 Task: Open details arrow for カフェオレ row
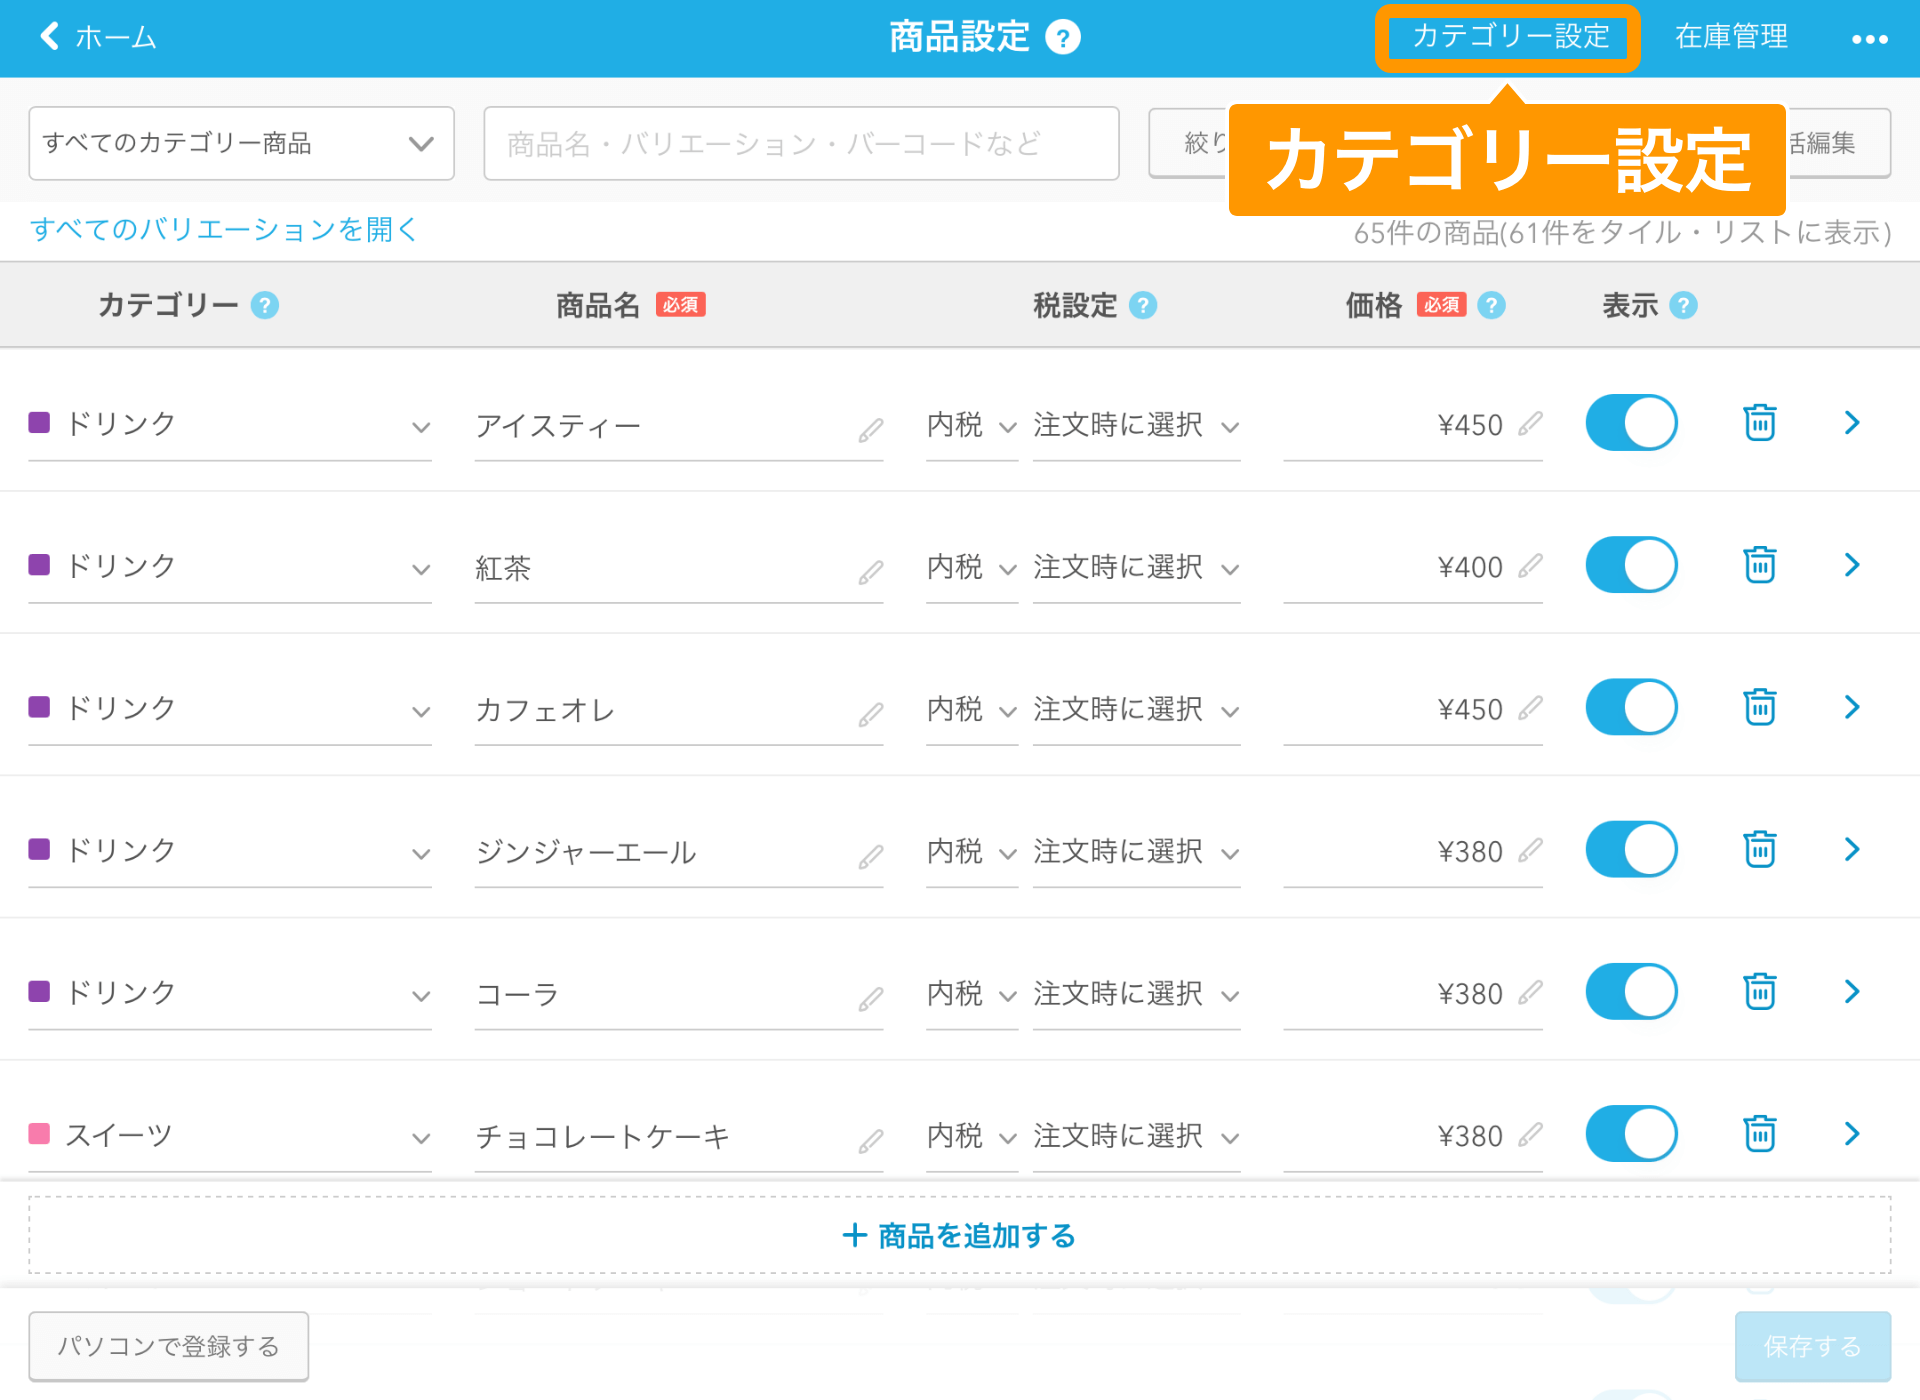click(x=1852, y=707)
